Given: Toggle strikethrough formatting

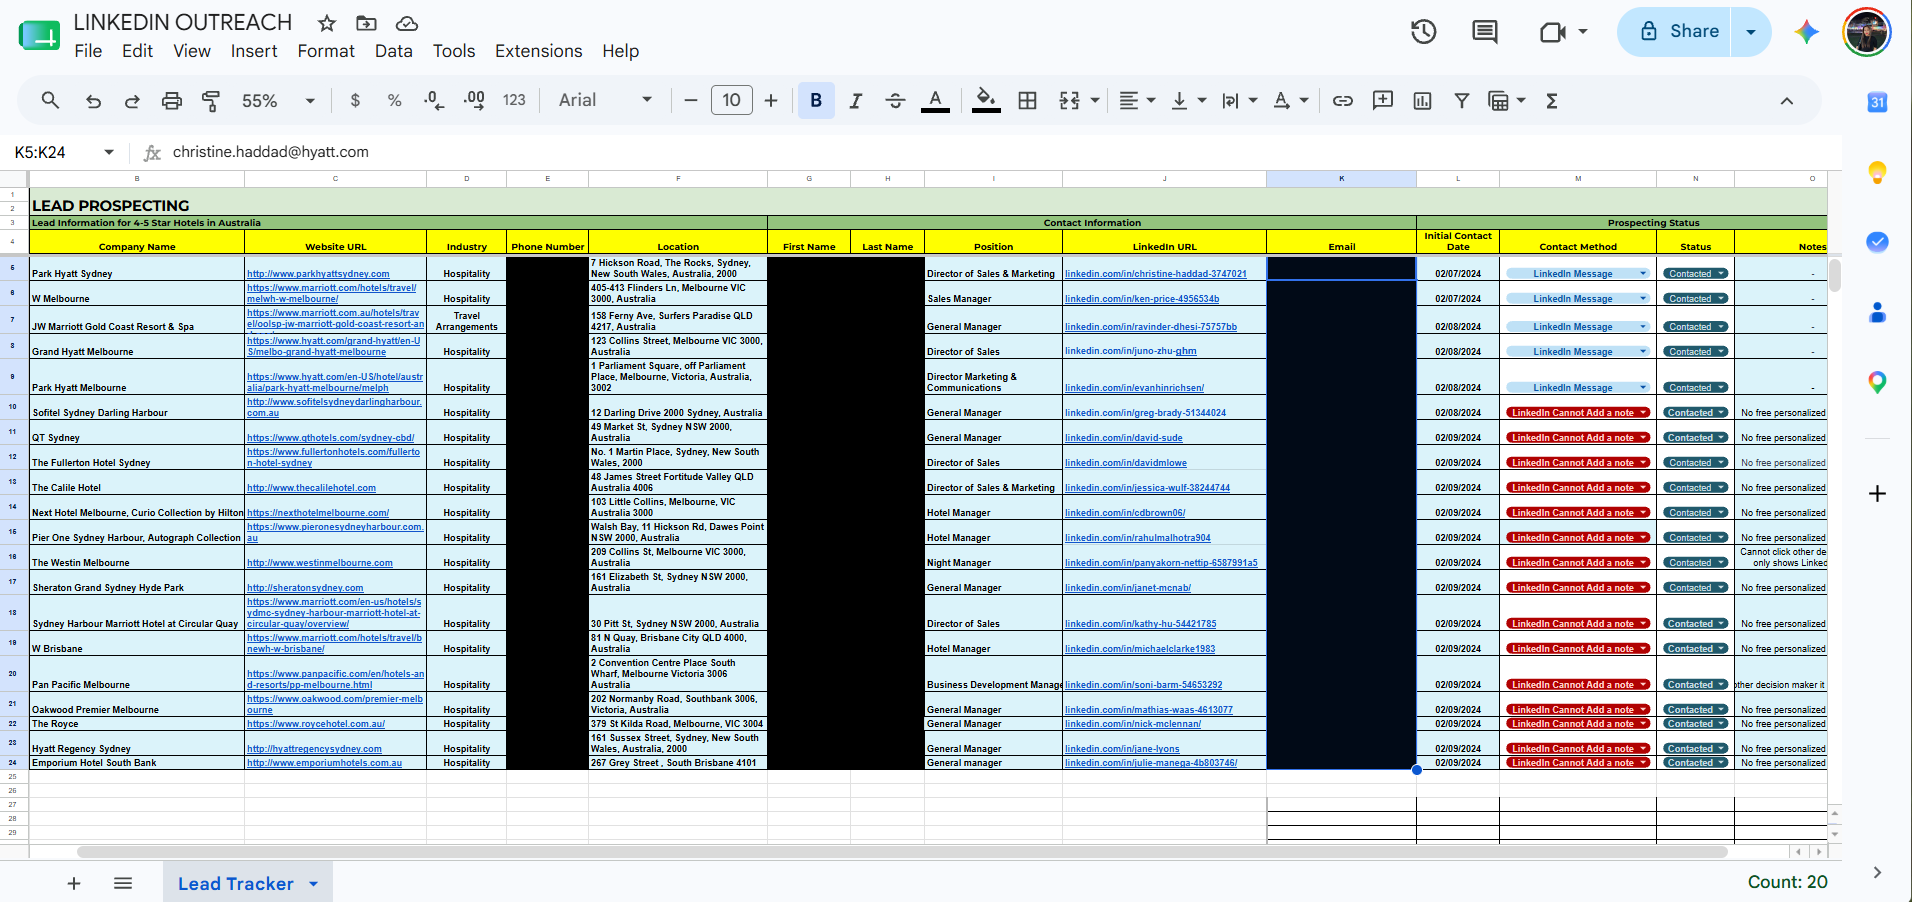Looking at the screenshot, I should 896,100.
